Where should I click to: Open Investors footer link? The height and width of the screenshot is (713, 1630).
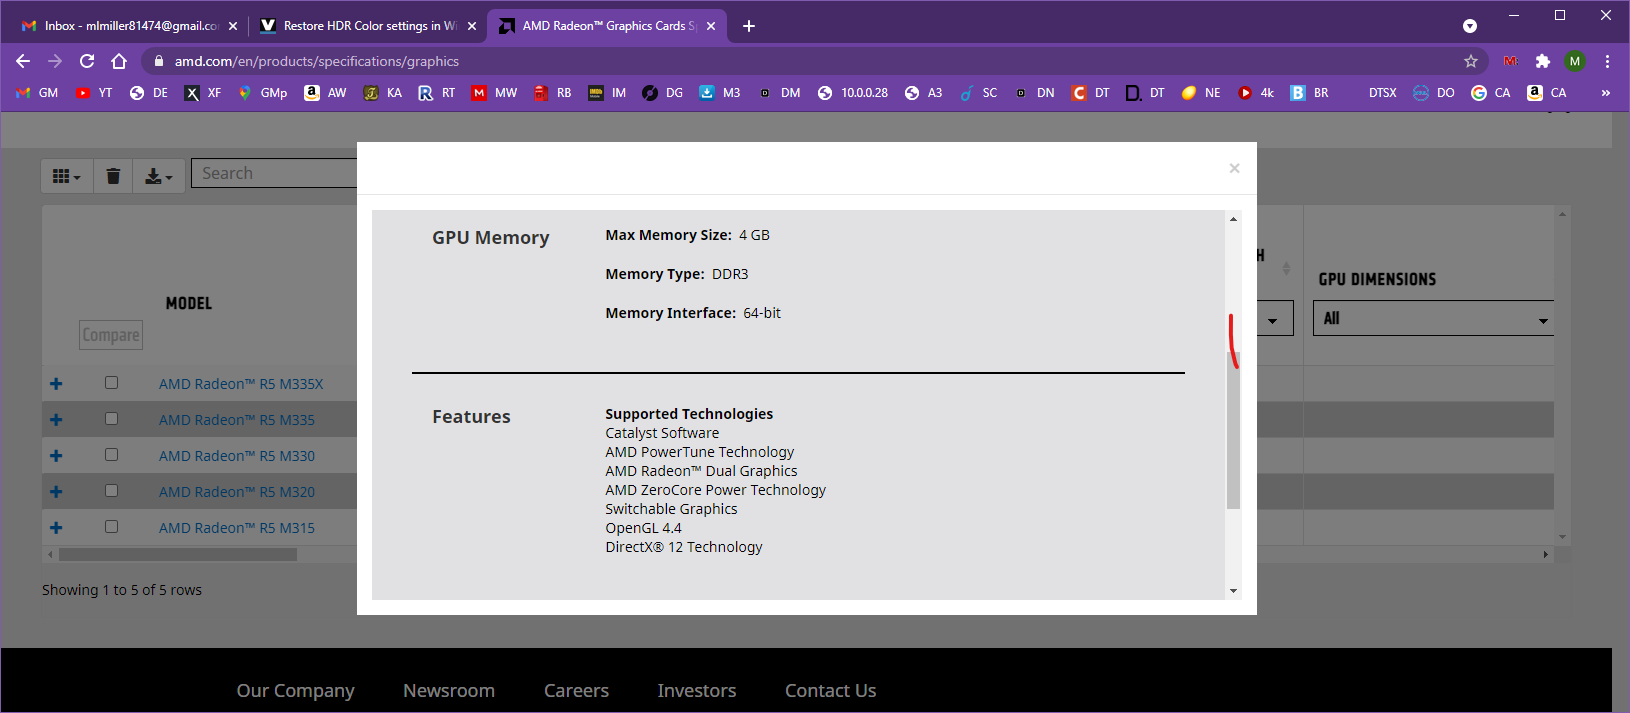(x=697, y=691)
